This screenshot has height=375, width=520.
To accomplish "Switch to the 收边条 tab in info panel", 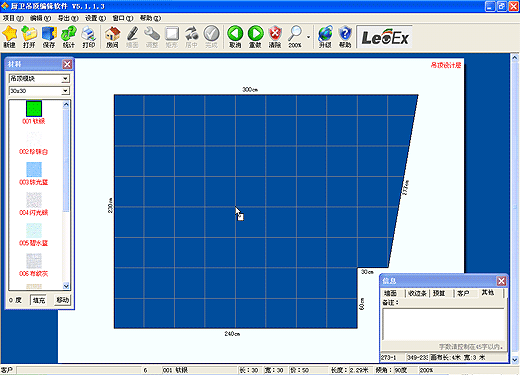I will pyautogui.click(x=417, y=293).
